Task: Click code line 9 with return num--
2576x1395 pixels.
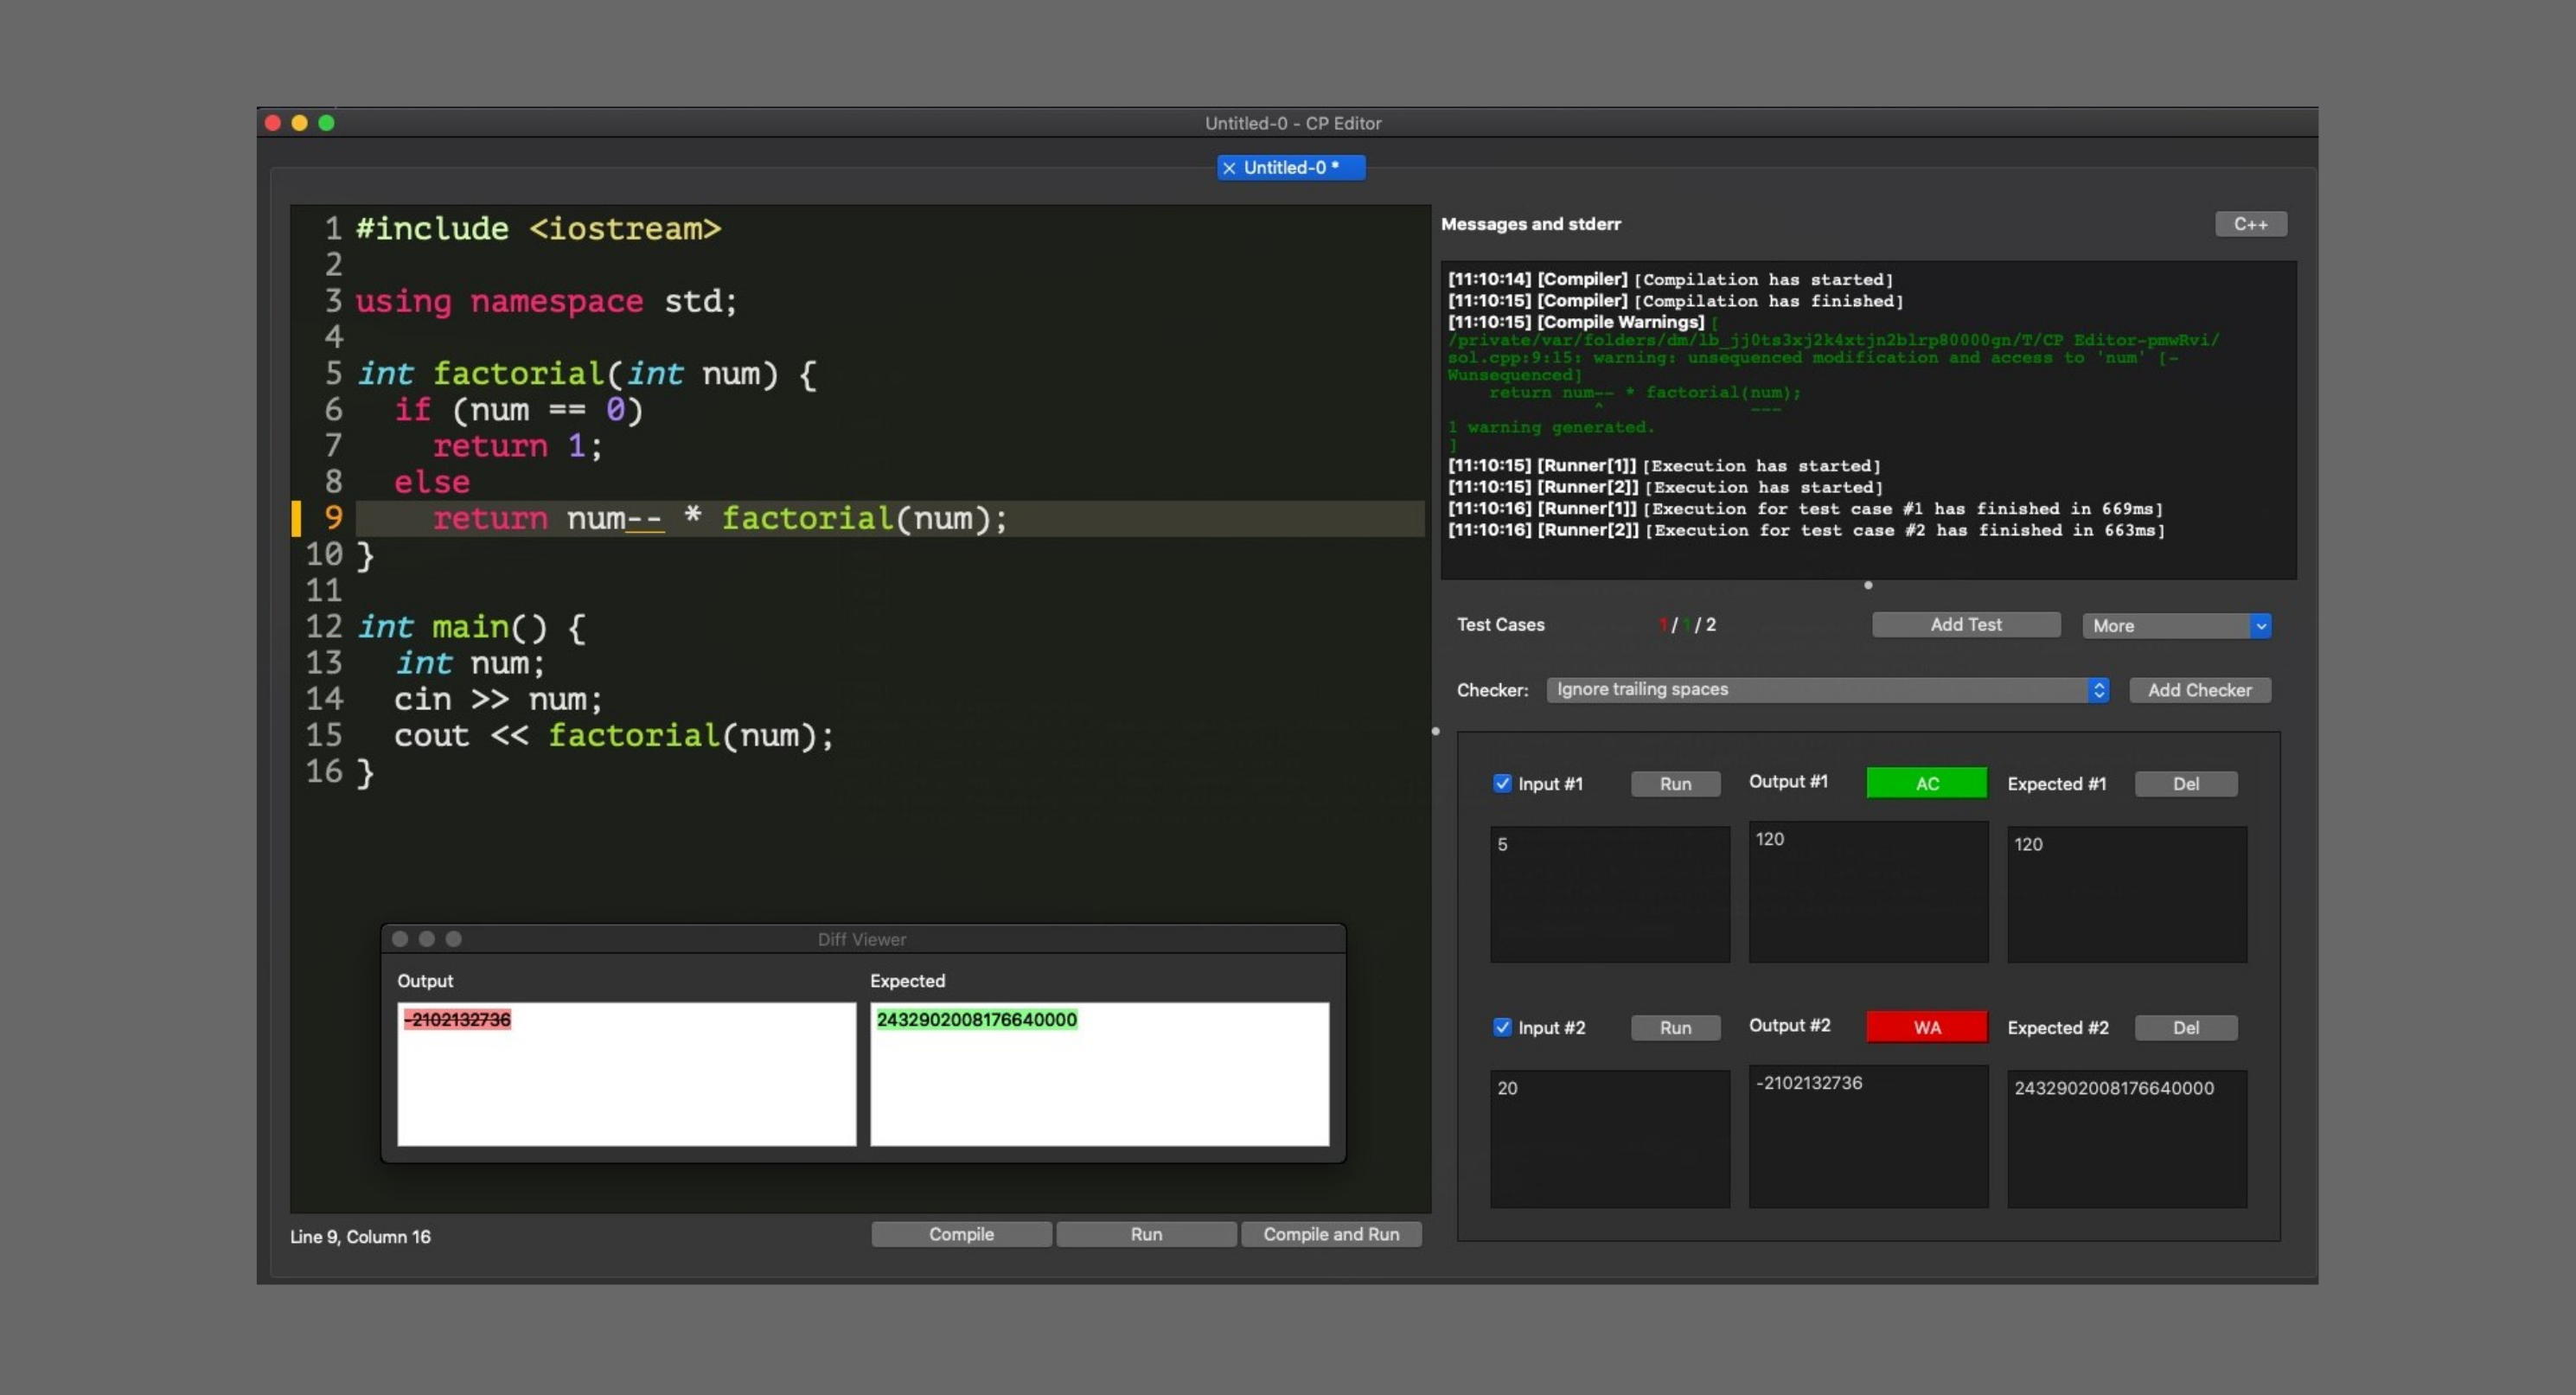Action: (x=890, y=518)
